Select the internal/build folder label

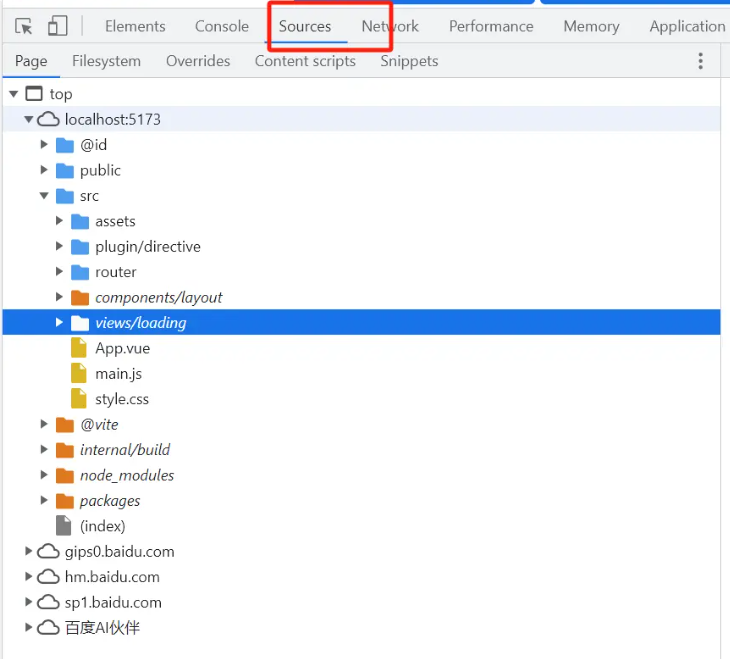point(125,450)
